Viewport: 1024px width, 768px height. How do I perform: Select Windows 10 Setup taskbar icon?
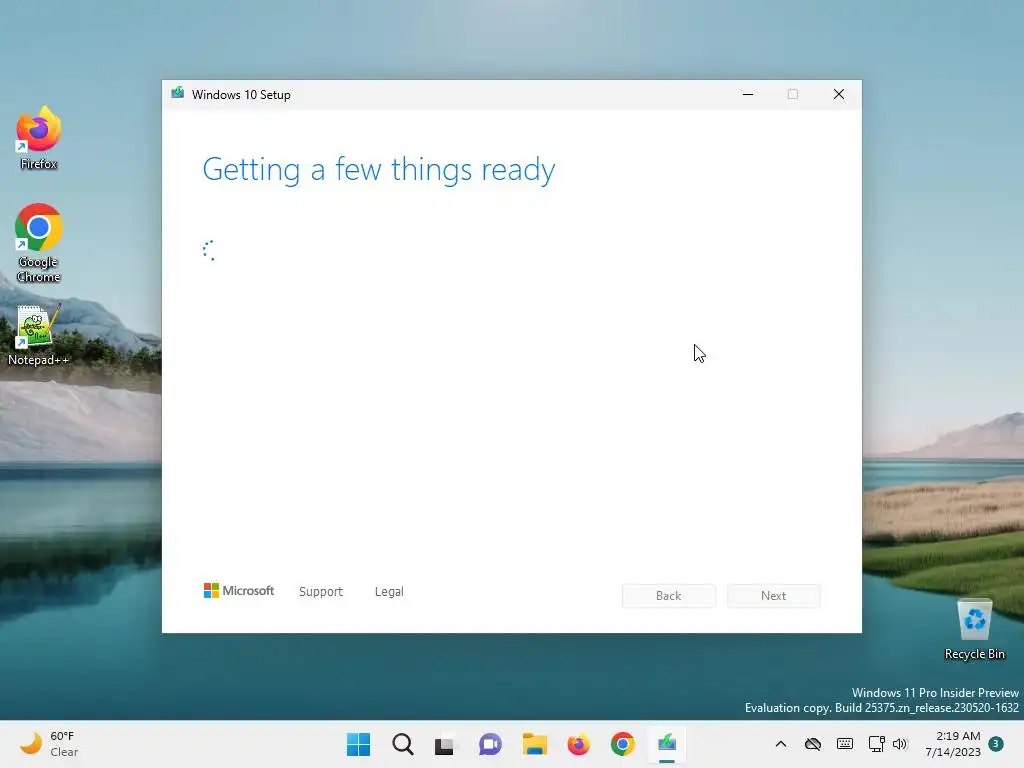pos(667,744)
